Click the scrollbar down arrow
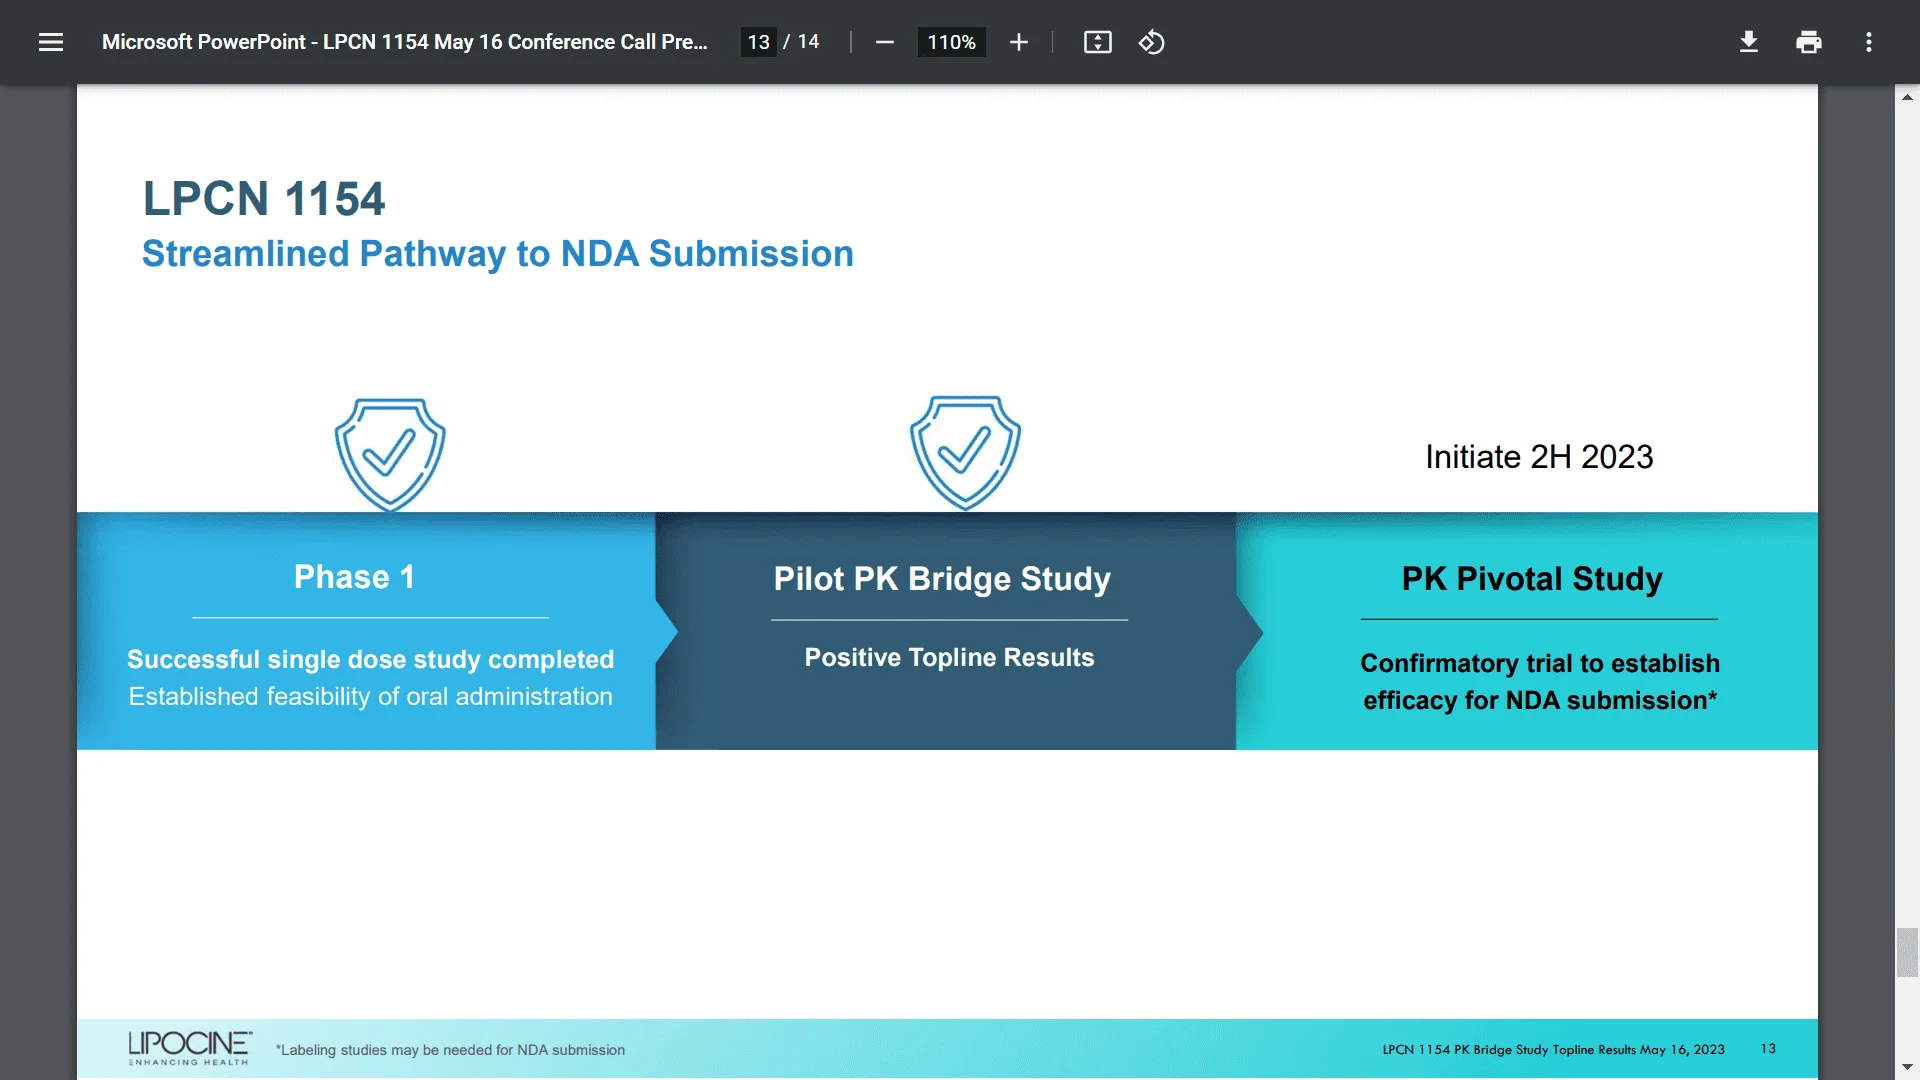1920x1080 pixels. (1907, 1067)
